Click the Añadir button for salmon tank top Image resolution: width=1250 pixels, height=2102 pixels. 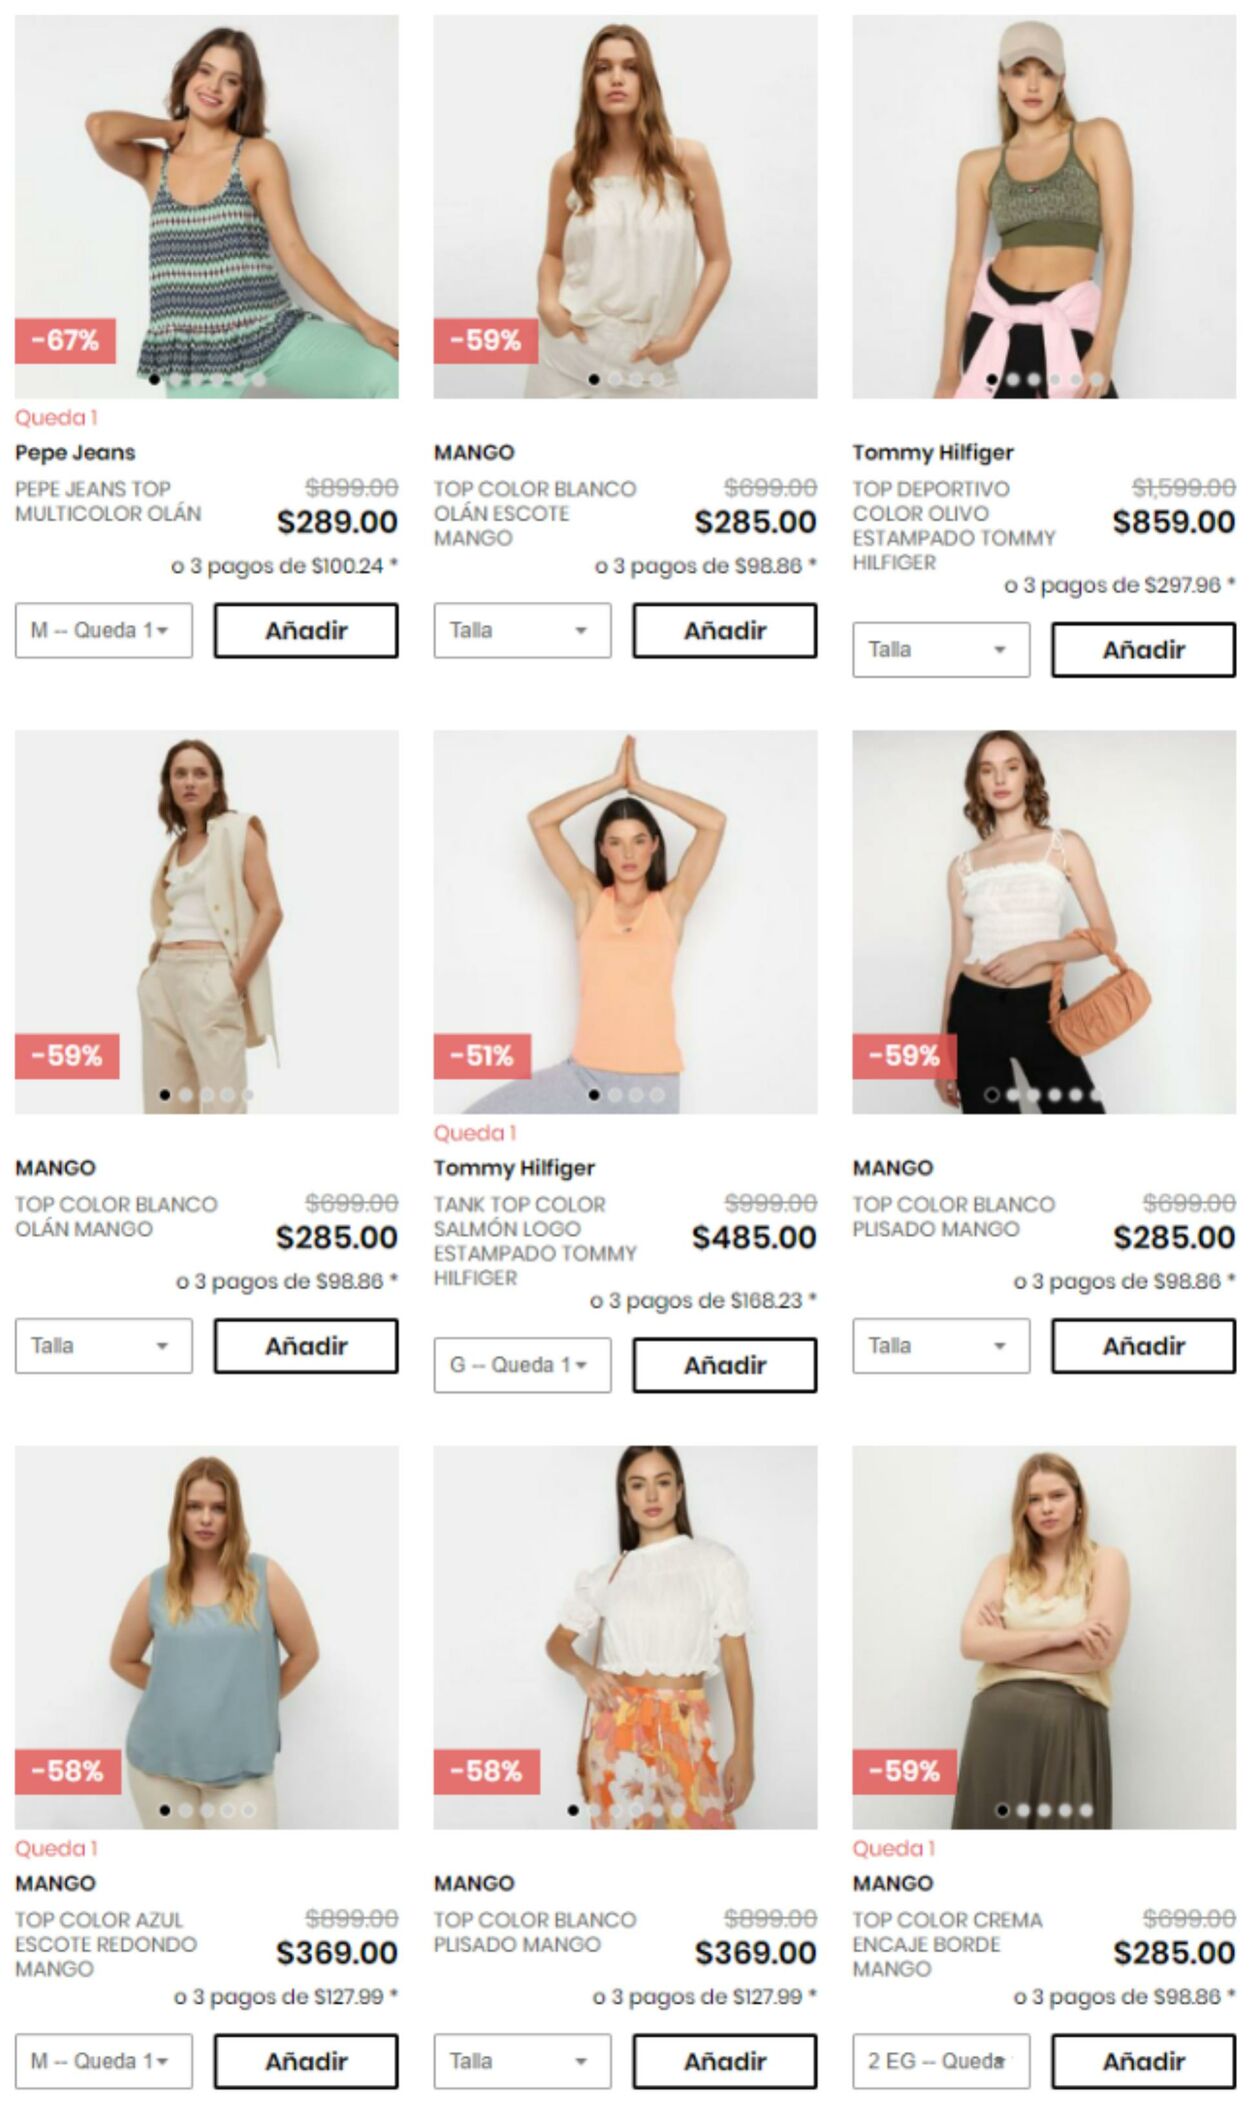tap(725, 1365)
